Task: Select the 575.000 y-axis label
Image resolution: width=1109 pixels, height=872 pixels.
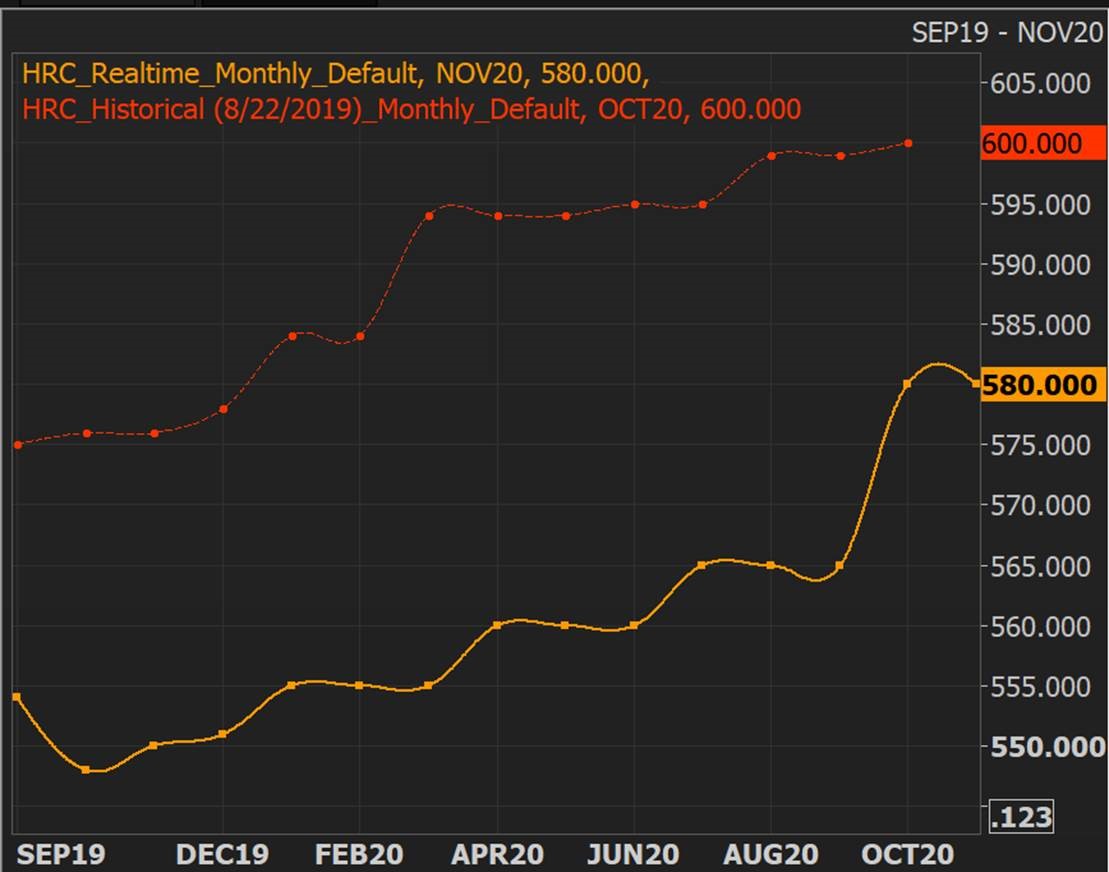Action: [x=1040, y=445]
